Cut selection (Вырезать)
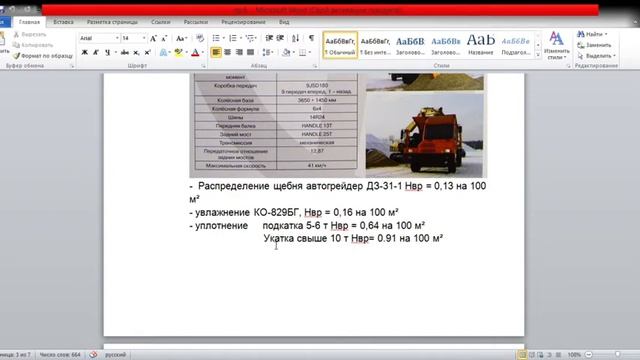Viewport: 640px width, 360px height. 30,35
